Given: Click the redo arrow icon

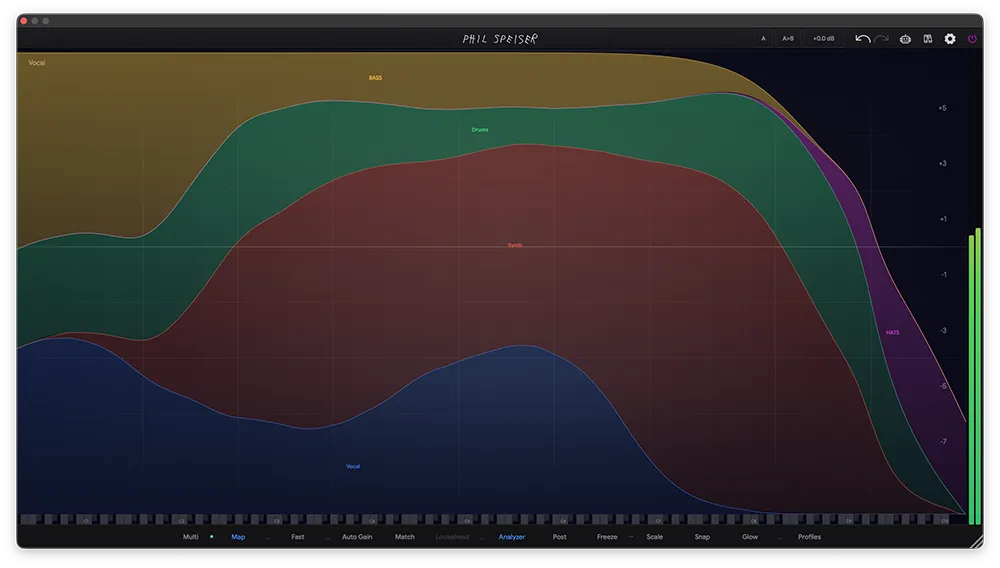Looking at the screenshot, I should pyautogui.click(x=881, y=39).
